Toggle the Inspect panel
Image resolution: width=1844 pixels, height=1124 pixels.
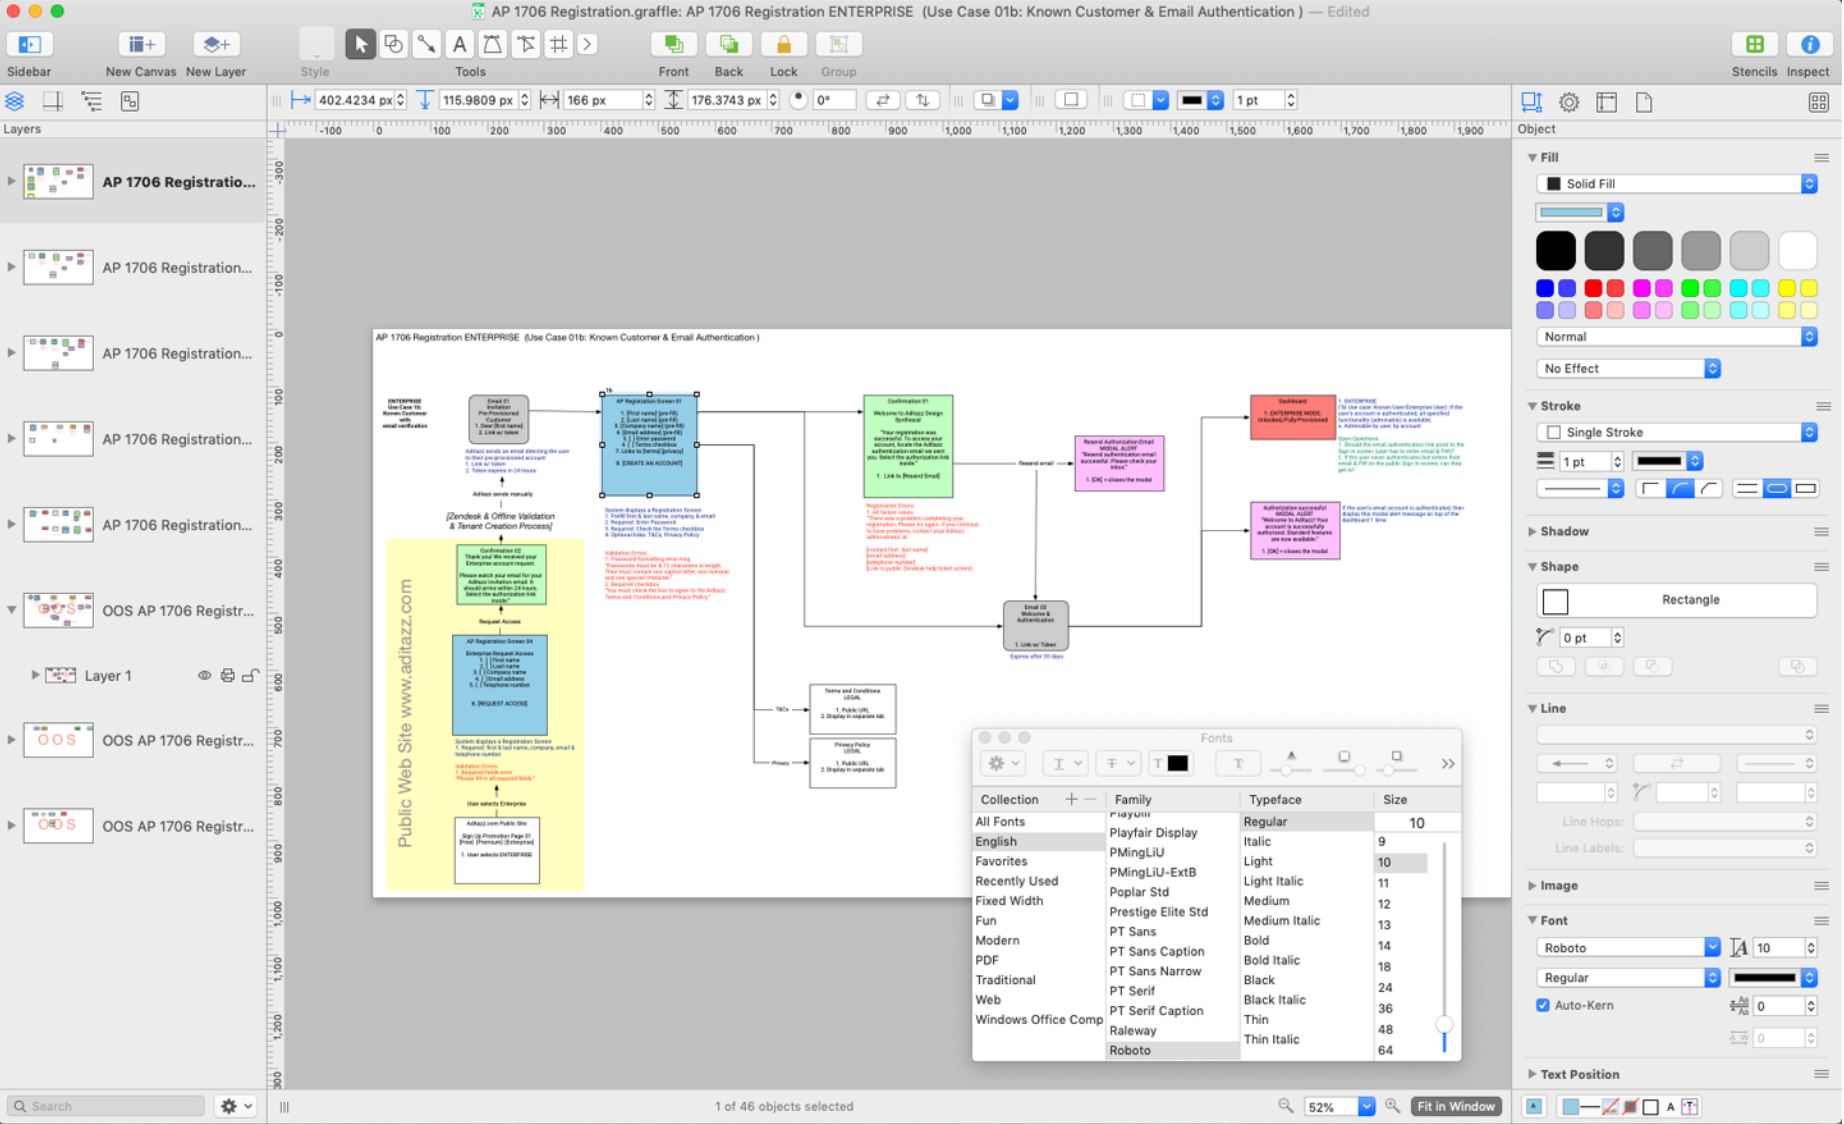pyautogui.click(x=1808, y=45)
